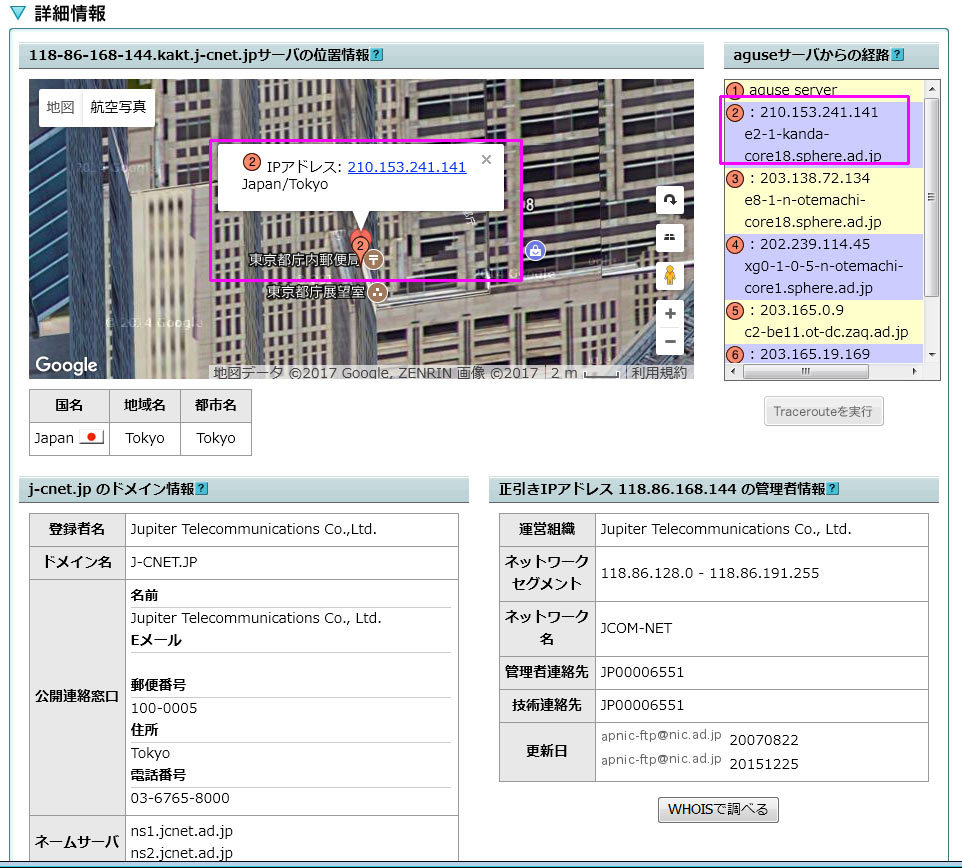Screen dimensions: 962x868
Task: Open help icon beside 管理者情報 heading
Action: tap(833, 489)
